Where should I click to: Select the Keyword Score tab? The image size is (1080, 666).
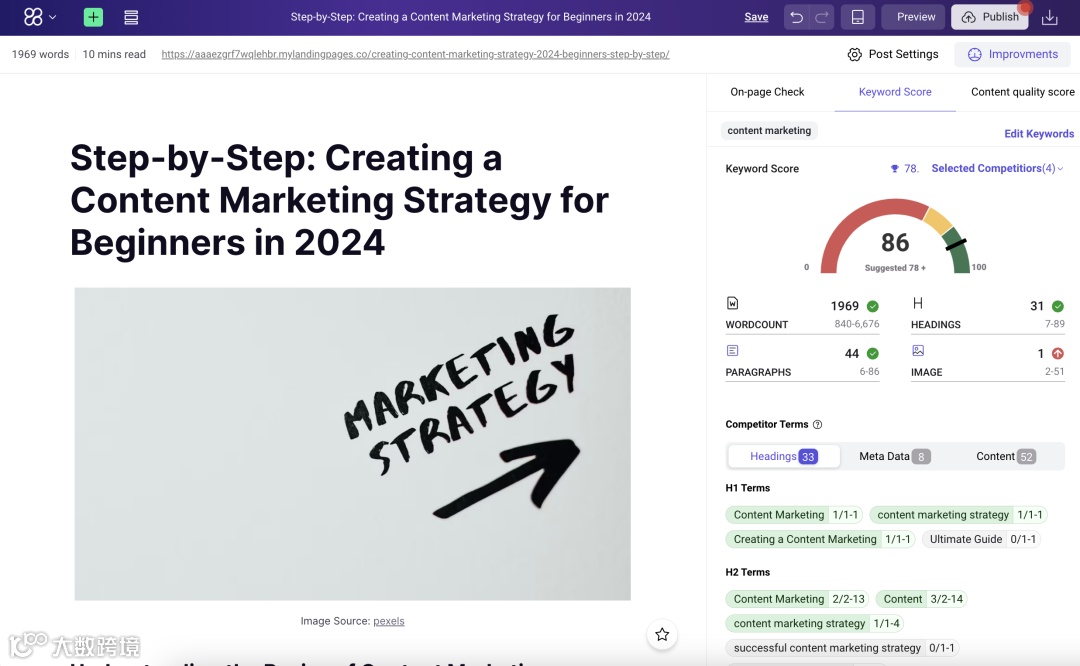(x=895, y=92)
